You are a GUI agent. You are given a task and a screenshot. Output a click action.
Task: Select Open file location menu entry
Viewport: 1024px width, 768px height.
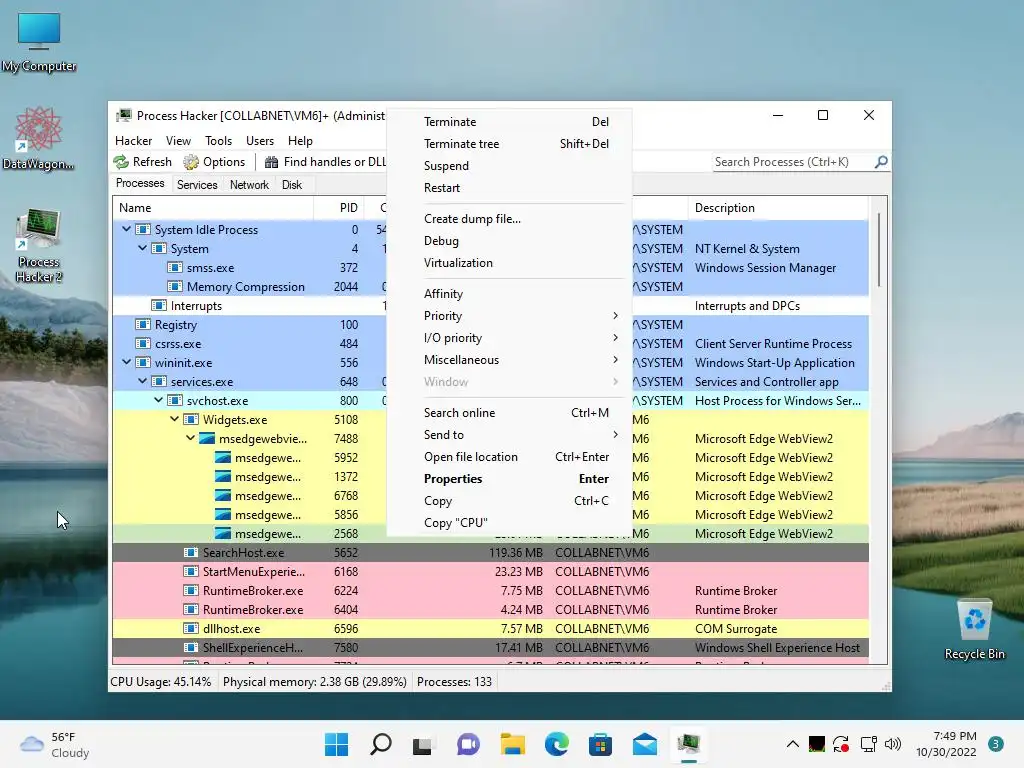pyautogui.click(x=509, y=457)
